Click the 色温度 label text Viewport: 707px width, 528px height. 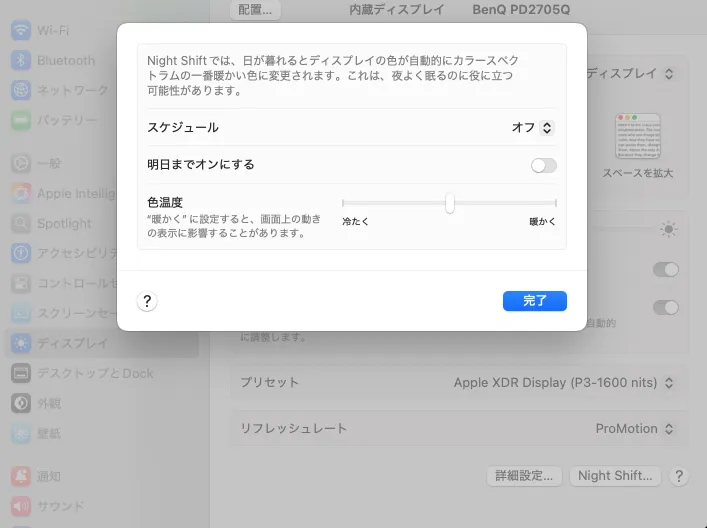pos(165,202)
